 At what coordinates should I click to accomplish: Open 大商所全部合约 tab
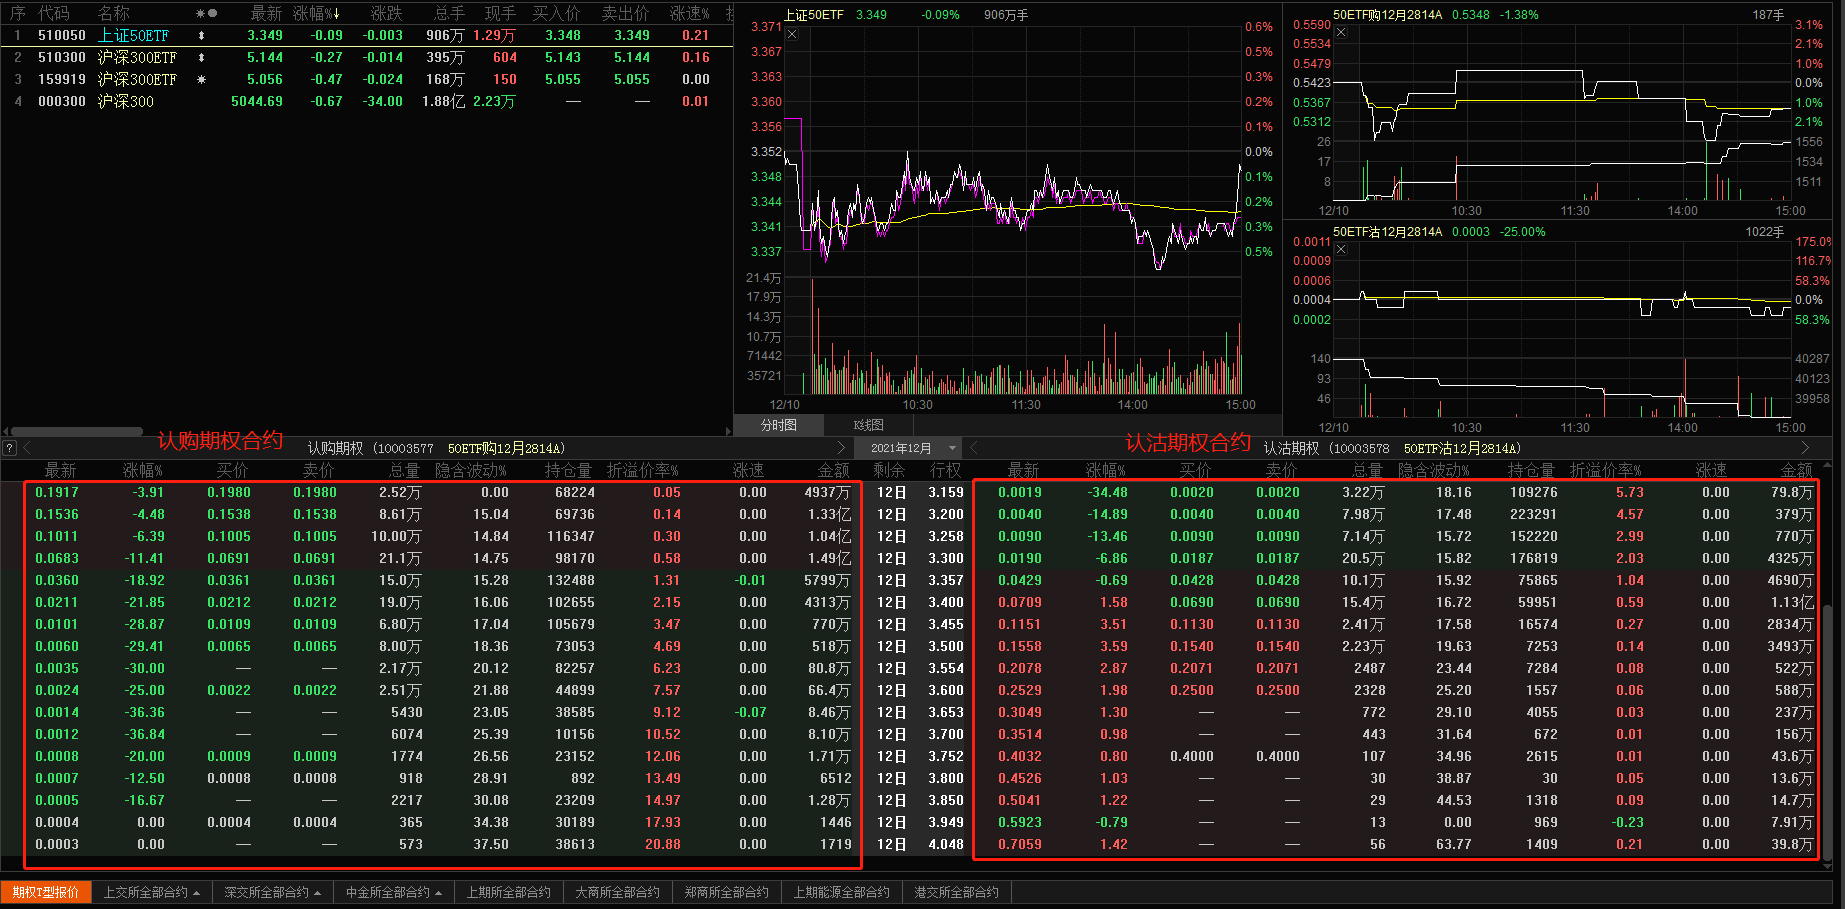point(618,892)
